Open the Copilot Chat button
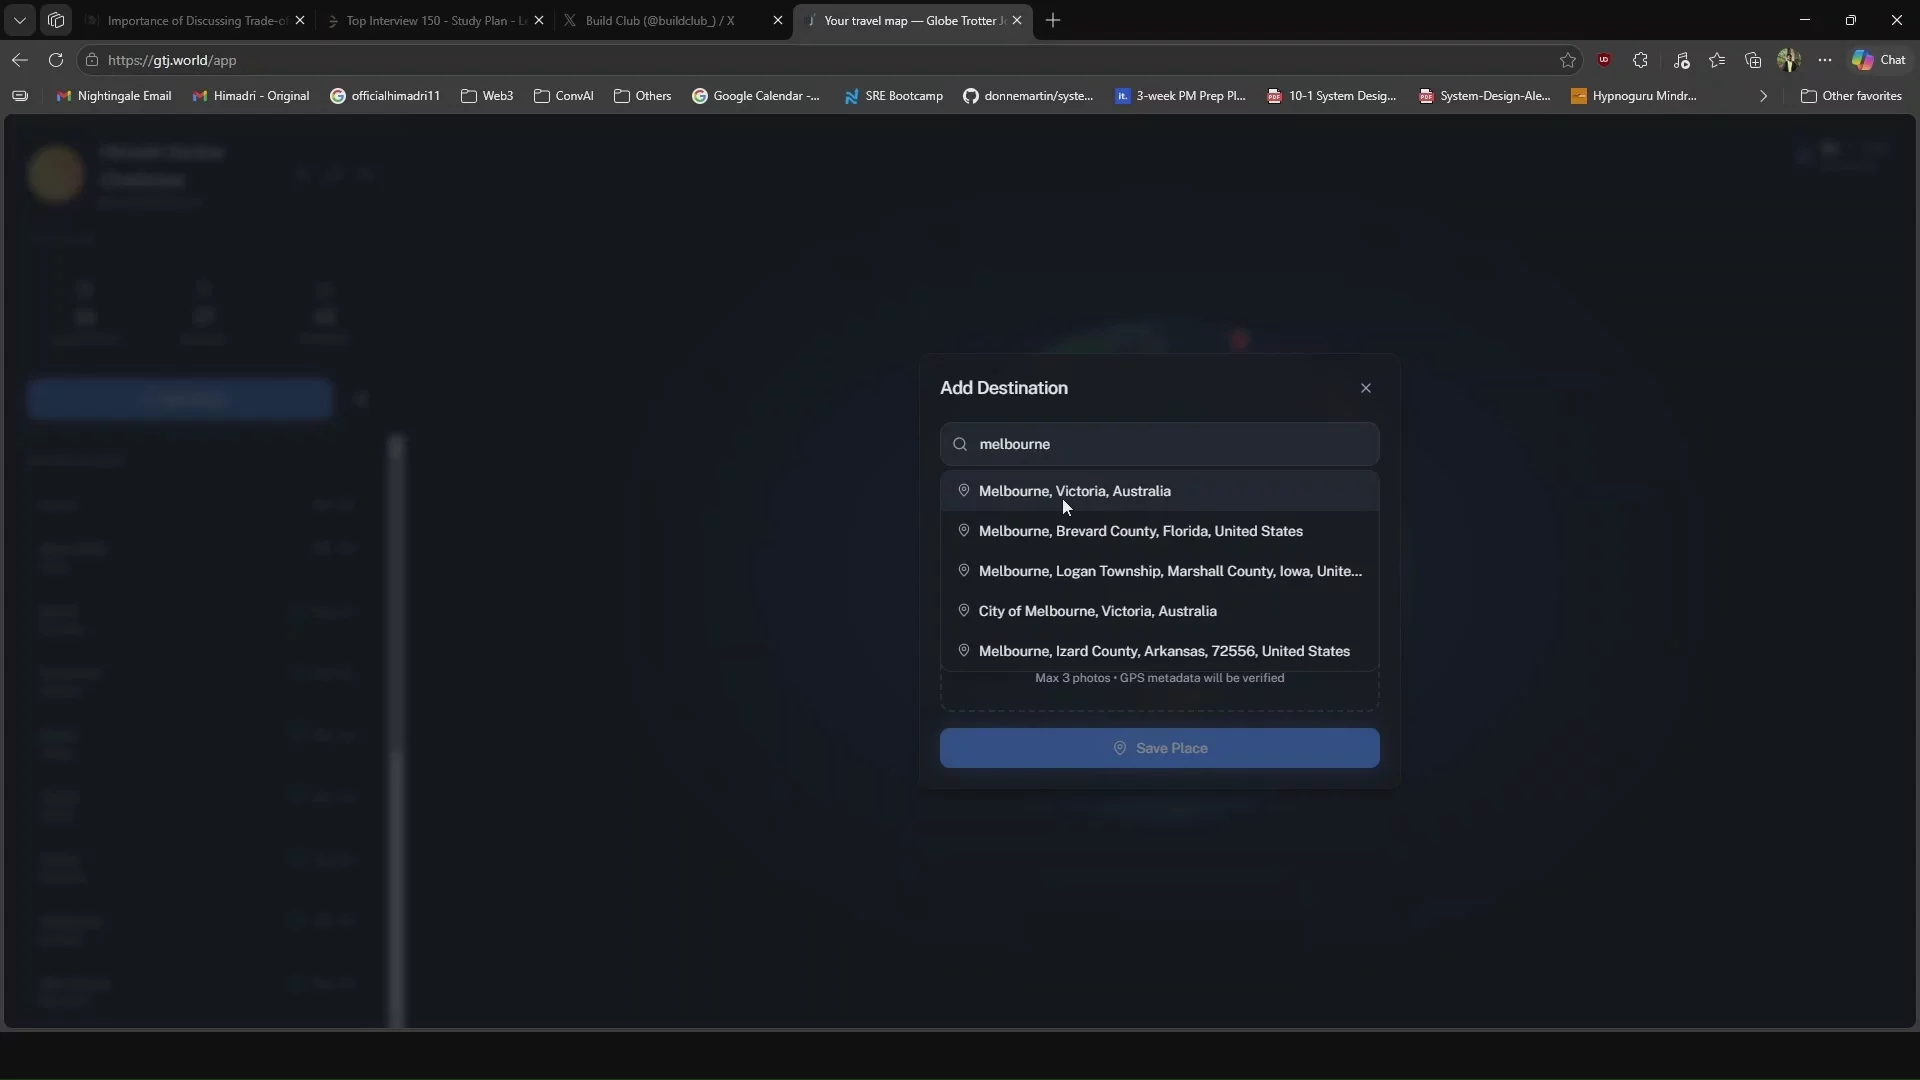Viewport: 1920px width, 1080px height. pyautogui.click(x=1879, y=60)
